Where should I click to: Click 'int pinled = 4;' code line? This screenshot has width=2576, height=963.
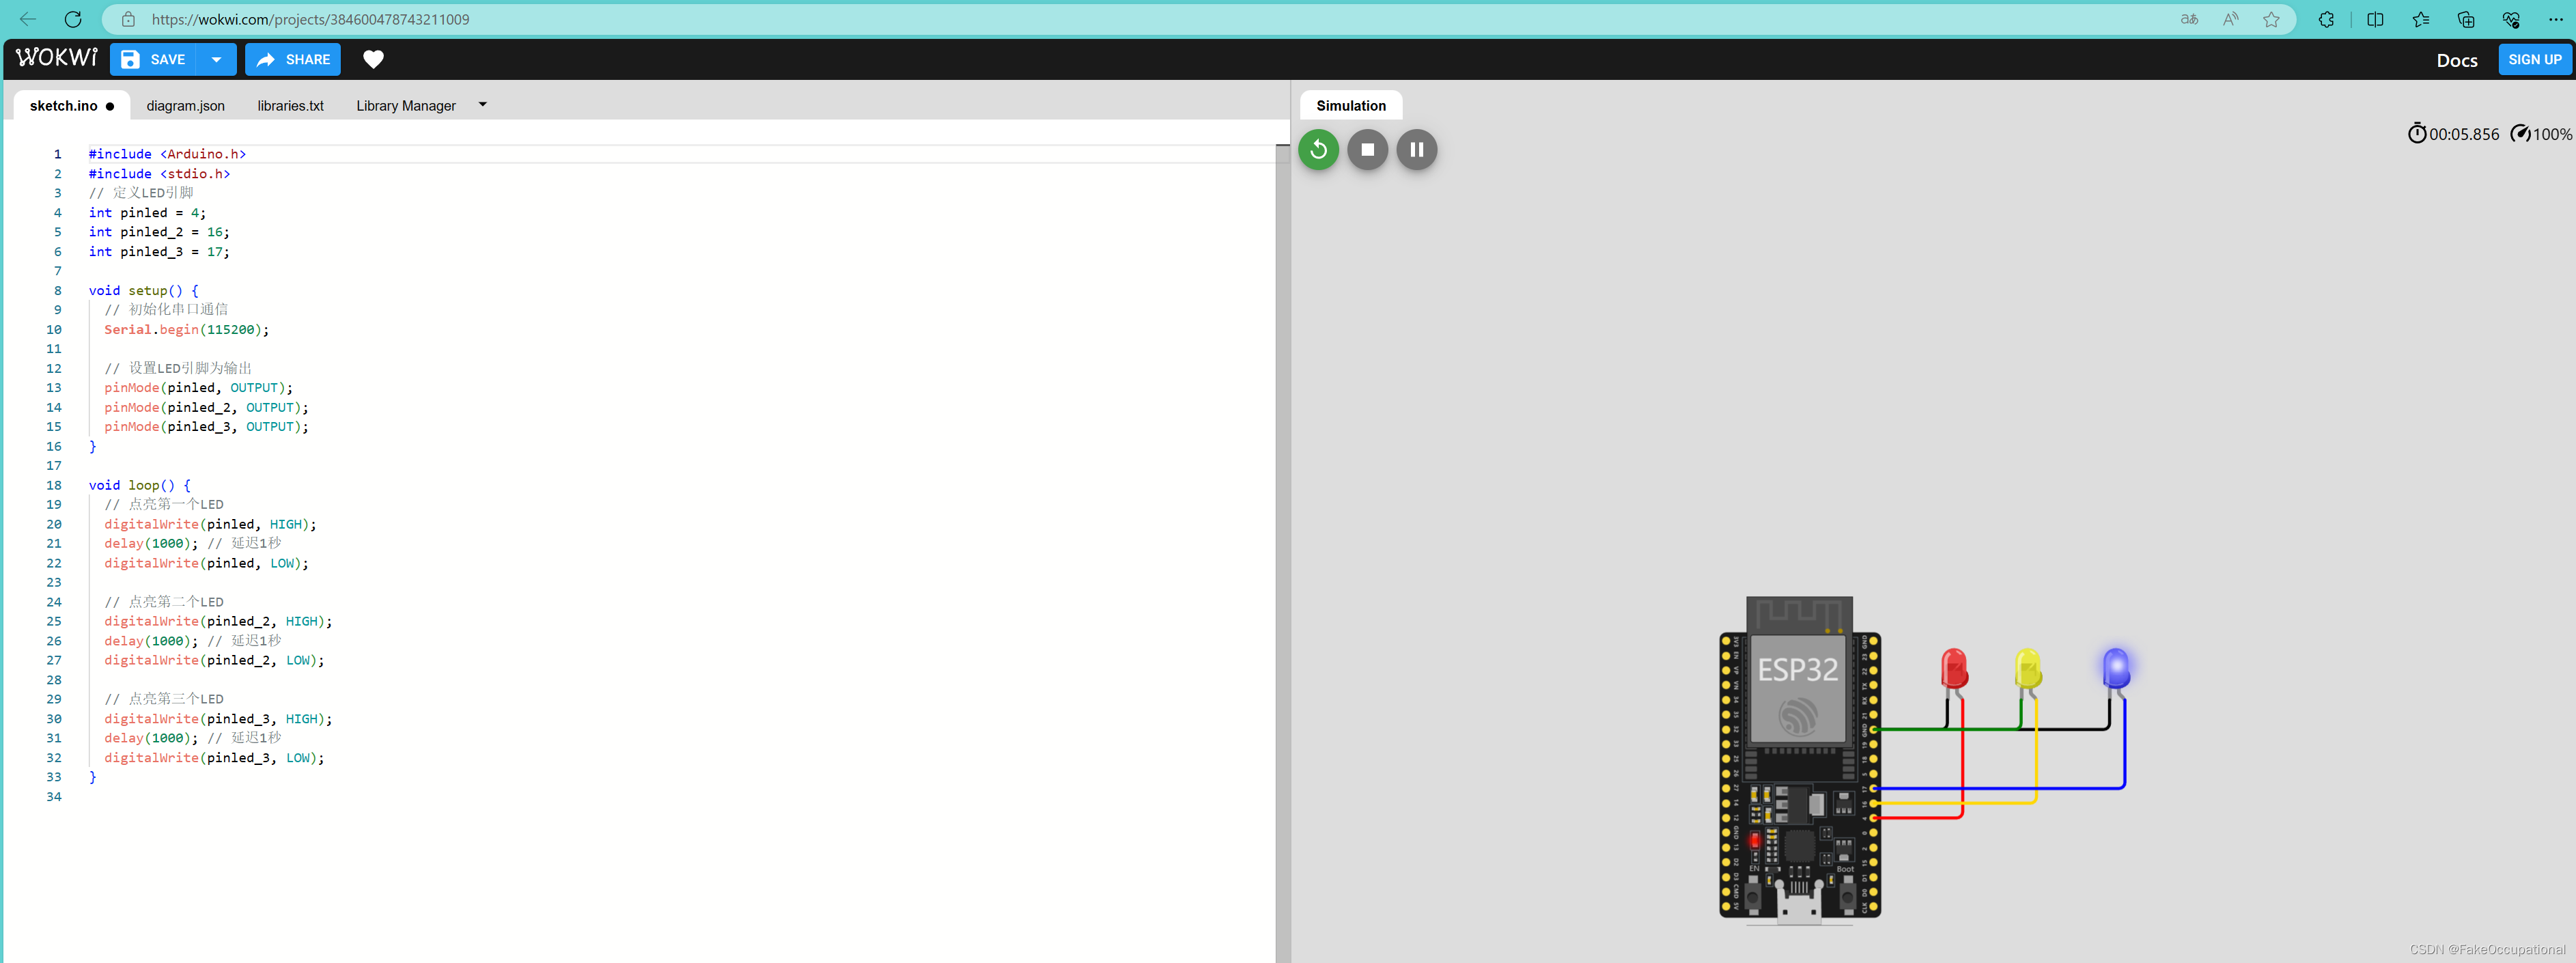tap(147, 212)
